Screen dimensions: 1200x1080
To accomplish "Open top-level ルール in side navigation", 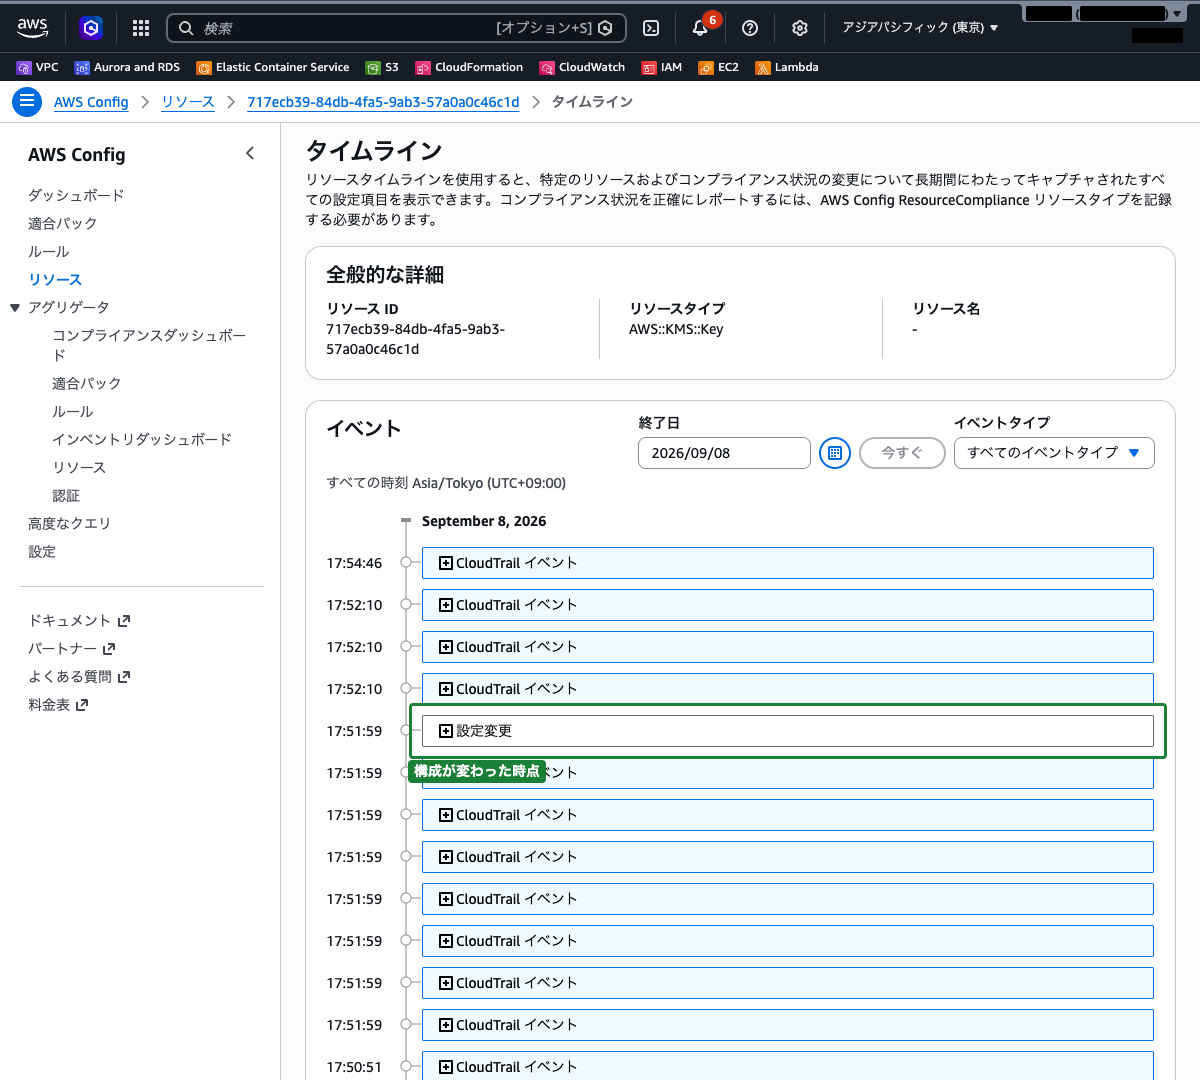I will point(49,251).
